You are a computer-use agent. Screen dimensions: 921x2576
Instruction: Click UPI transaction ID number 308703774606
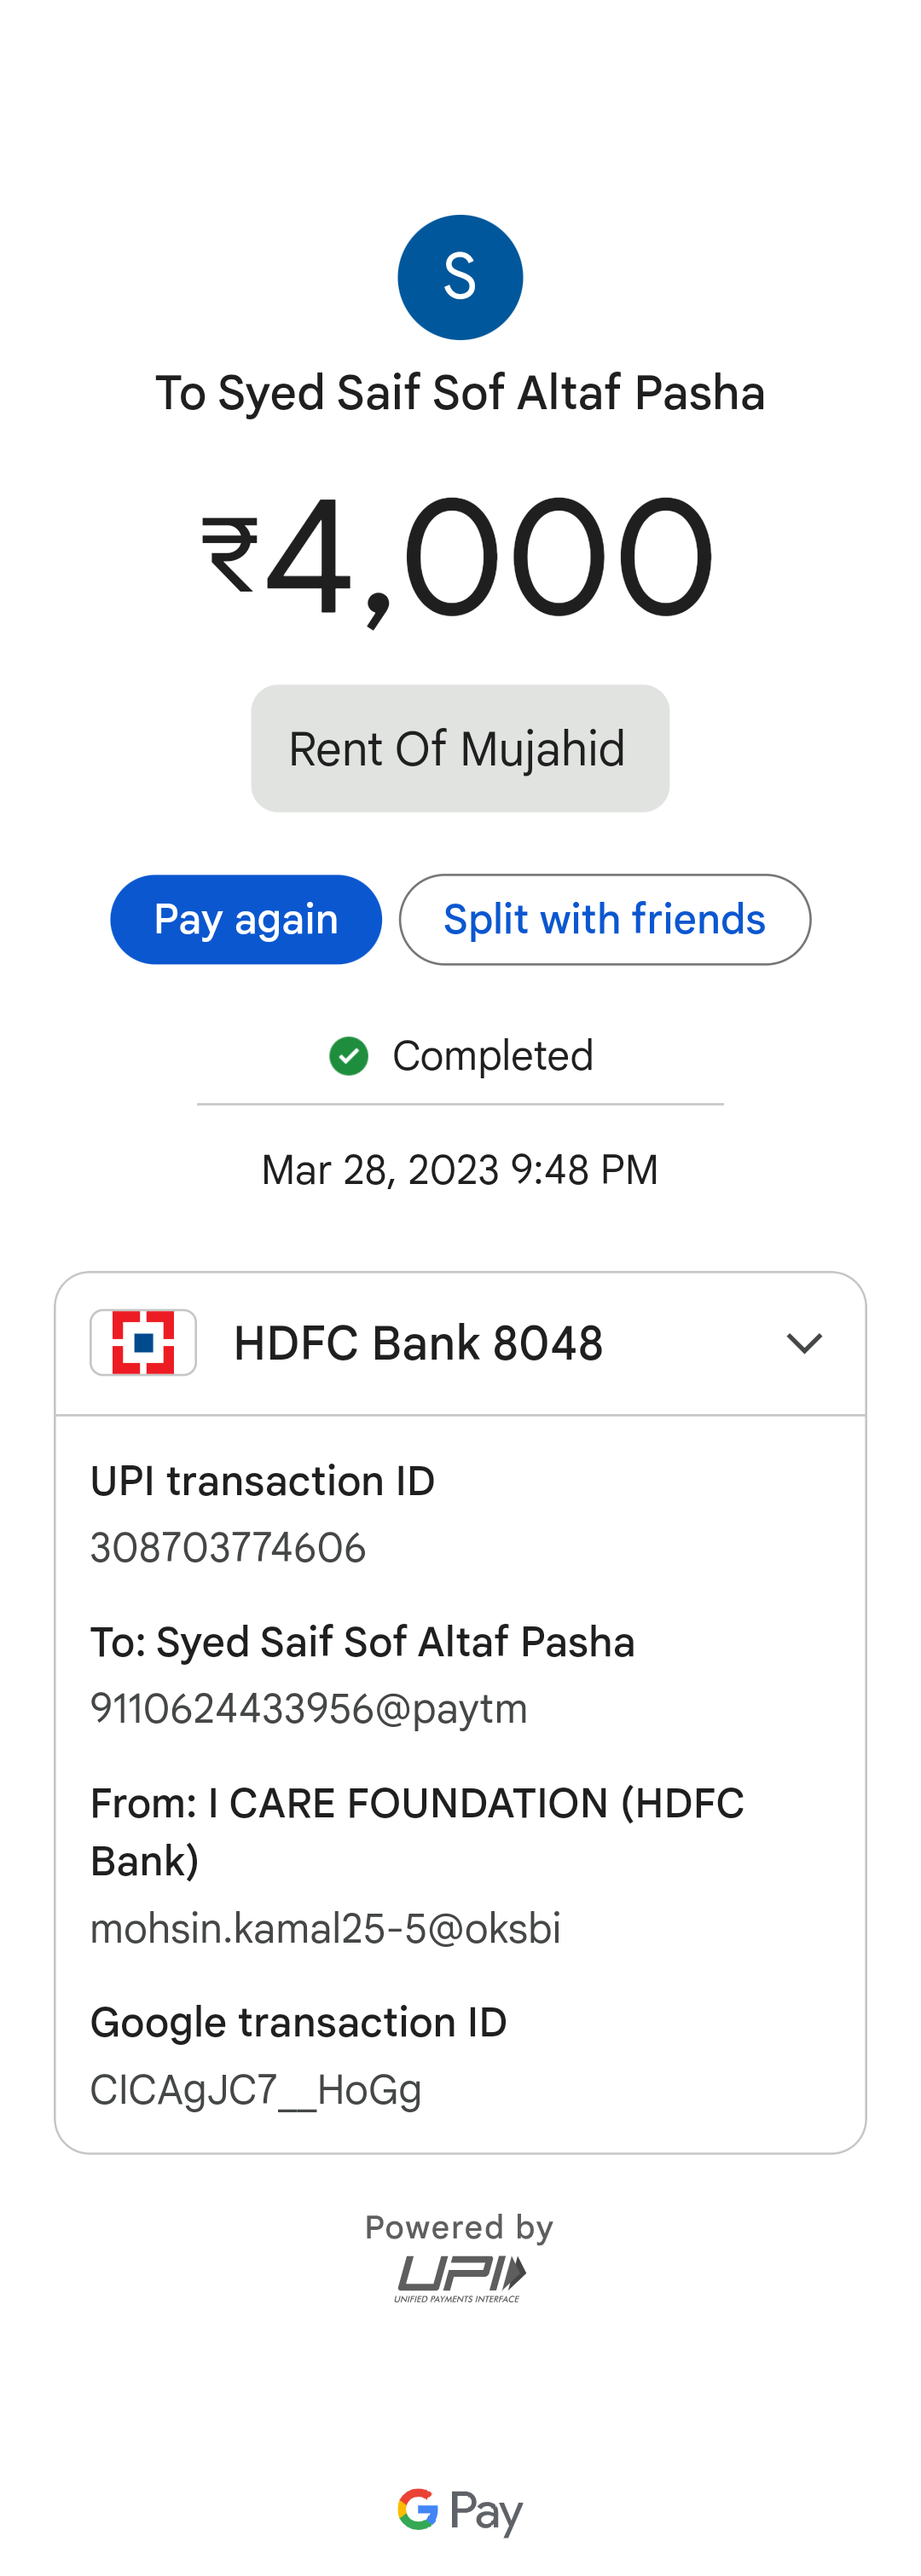228,1547
